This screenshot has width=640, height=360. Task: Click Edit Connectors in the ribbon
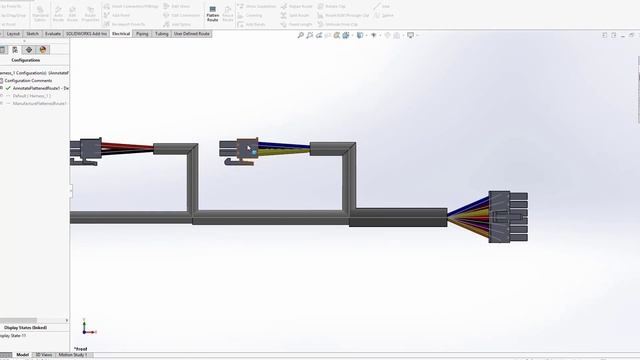182,15
